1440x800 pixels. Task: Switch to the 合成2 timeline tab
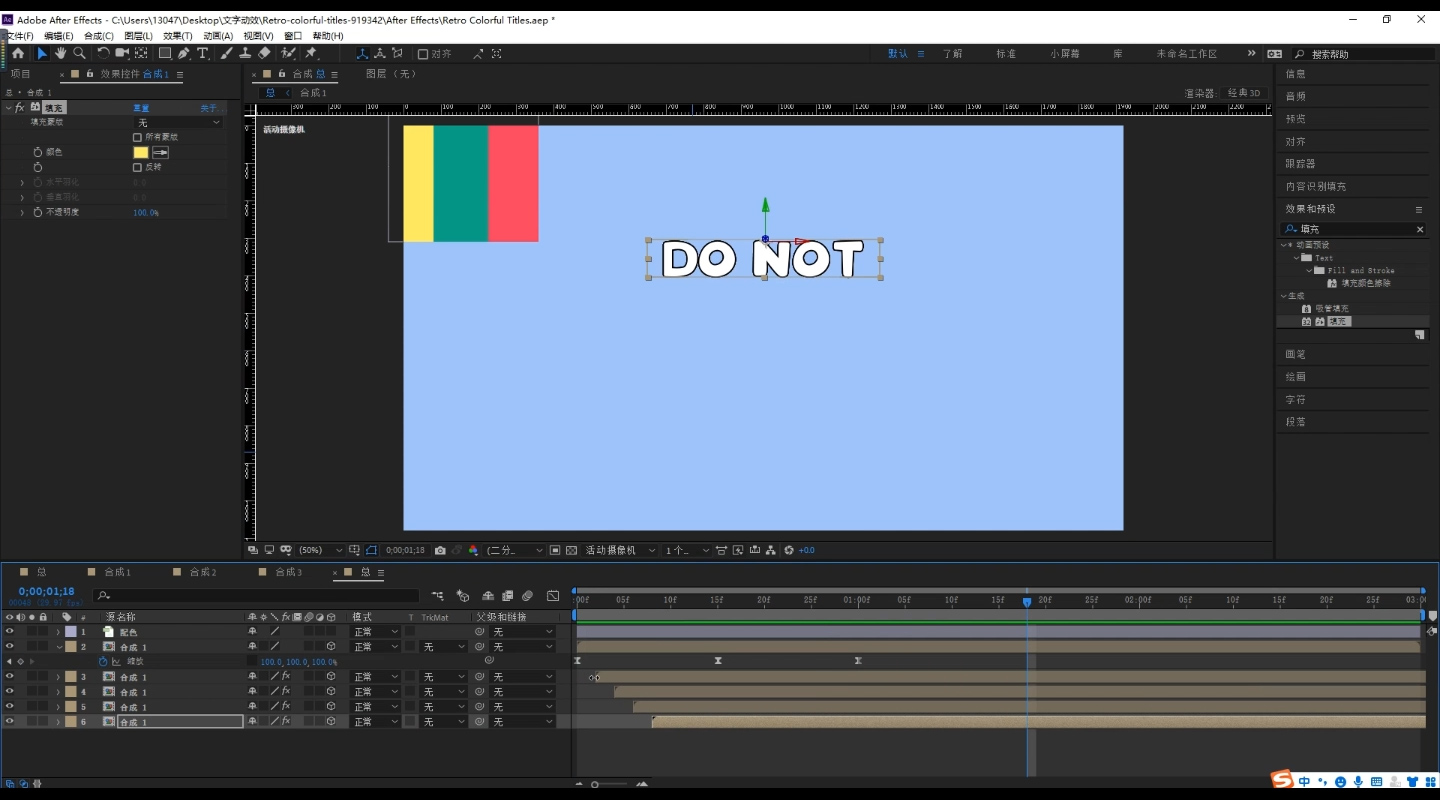202,572
